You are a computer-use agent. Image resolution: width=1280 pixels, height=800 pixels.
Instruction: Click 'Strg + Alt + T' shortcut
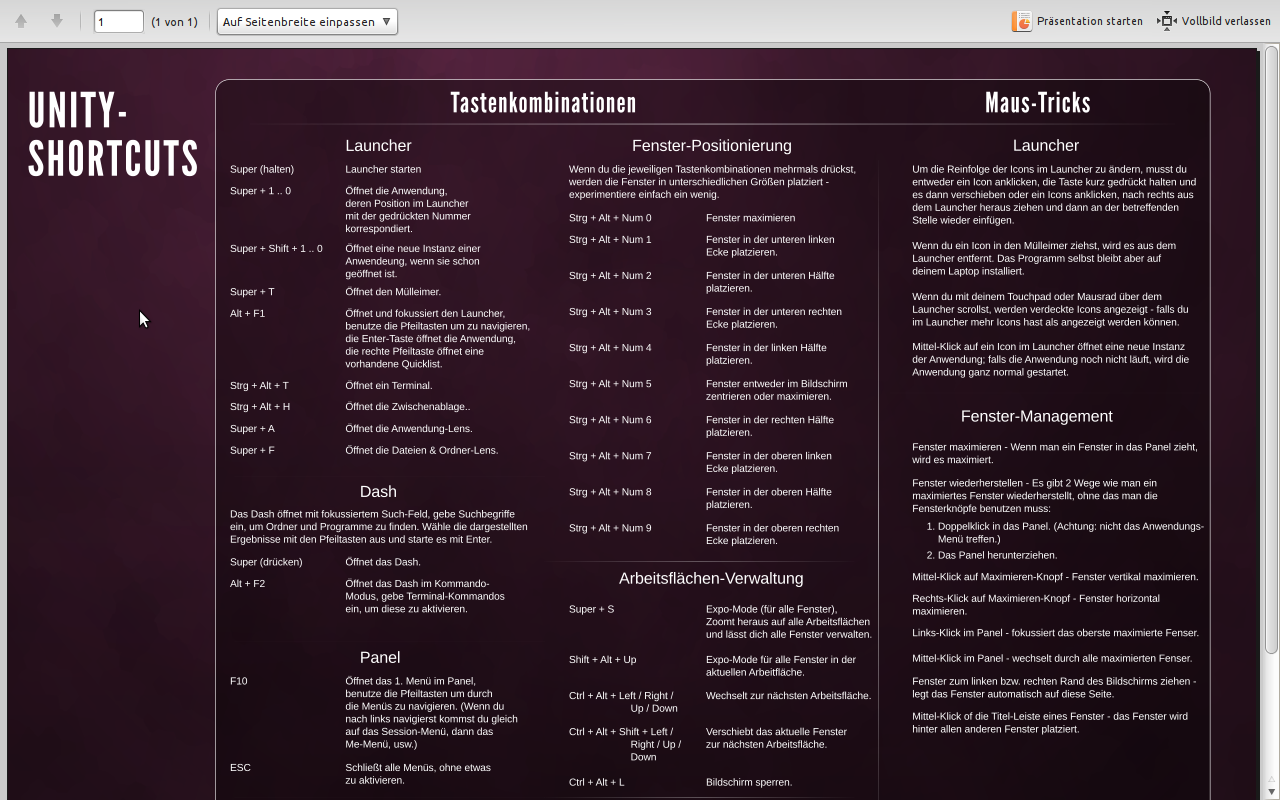(259, 385)
